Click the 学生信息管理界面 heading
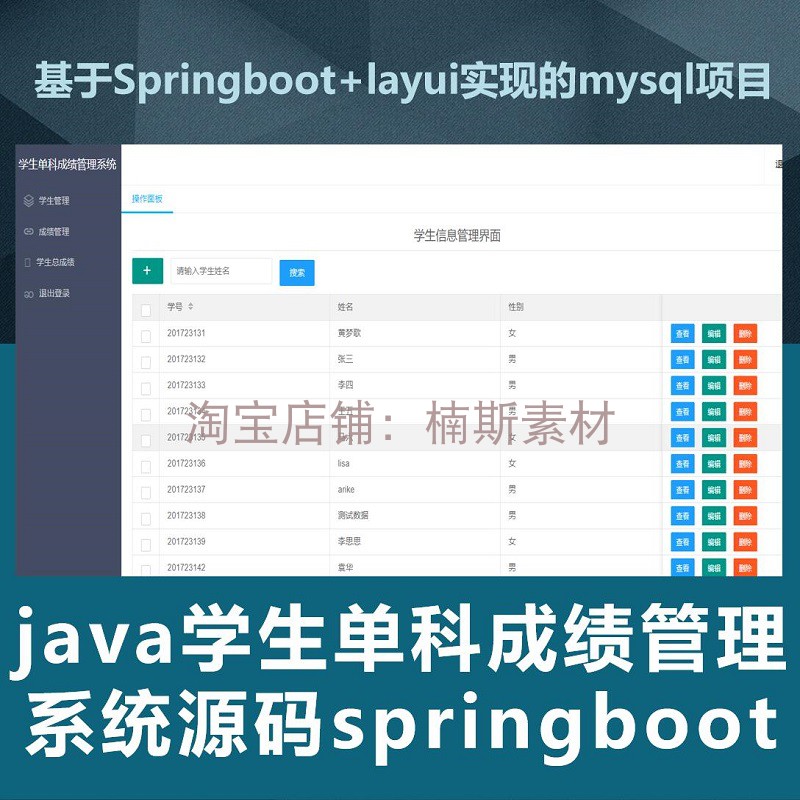Screen dimensions: 800x800 click(x=457, y=236)
